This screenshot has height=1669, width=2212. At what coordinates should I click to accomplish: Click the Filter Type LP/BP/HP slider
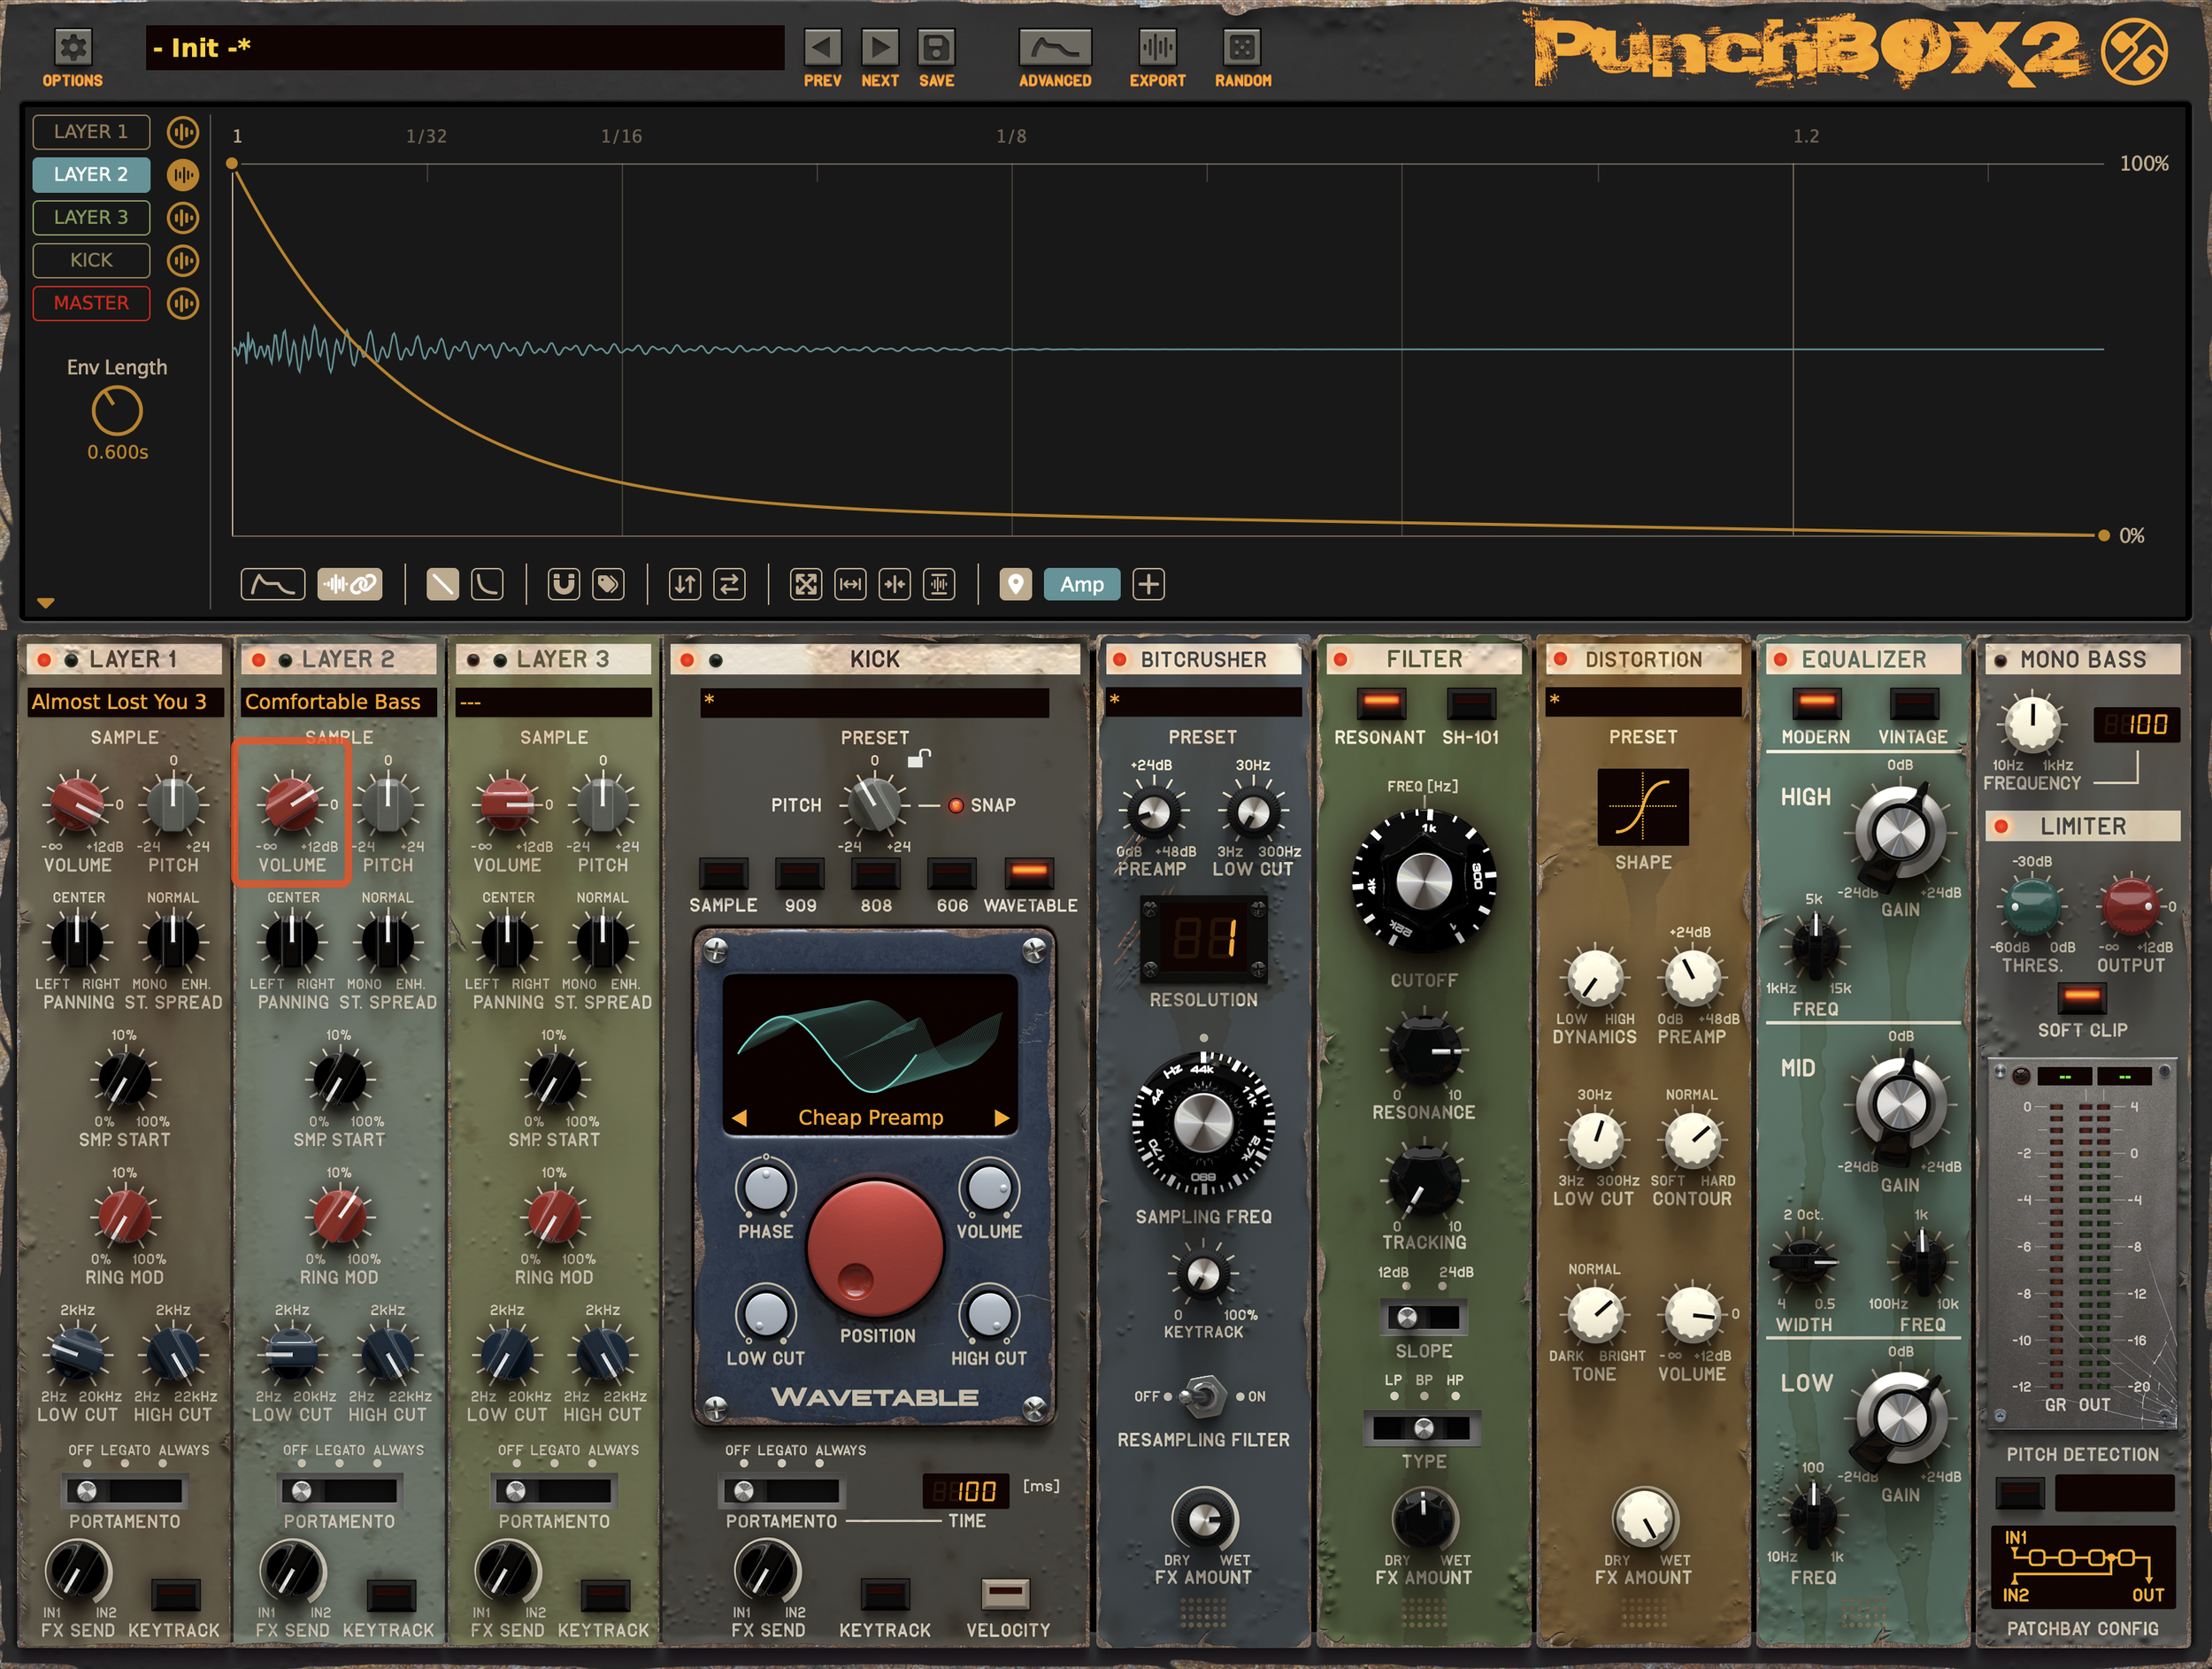tap(1423, 1428)
